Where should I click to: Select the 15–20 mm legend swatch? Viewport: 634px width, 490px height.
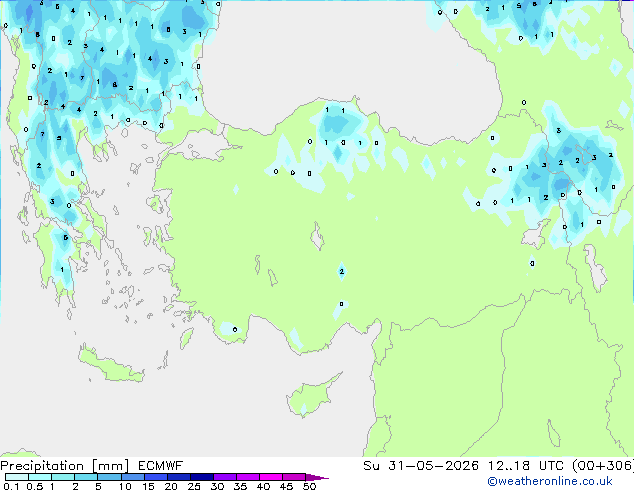coord(156,477)
